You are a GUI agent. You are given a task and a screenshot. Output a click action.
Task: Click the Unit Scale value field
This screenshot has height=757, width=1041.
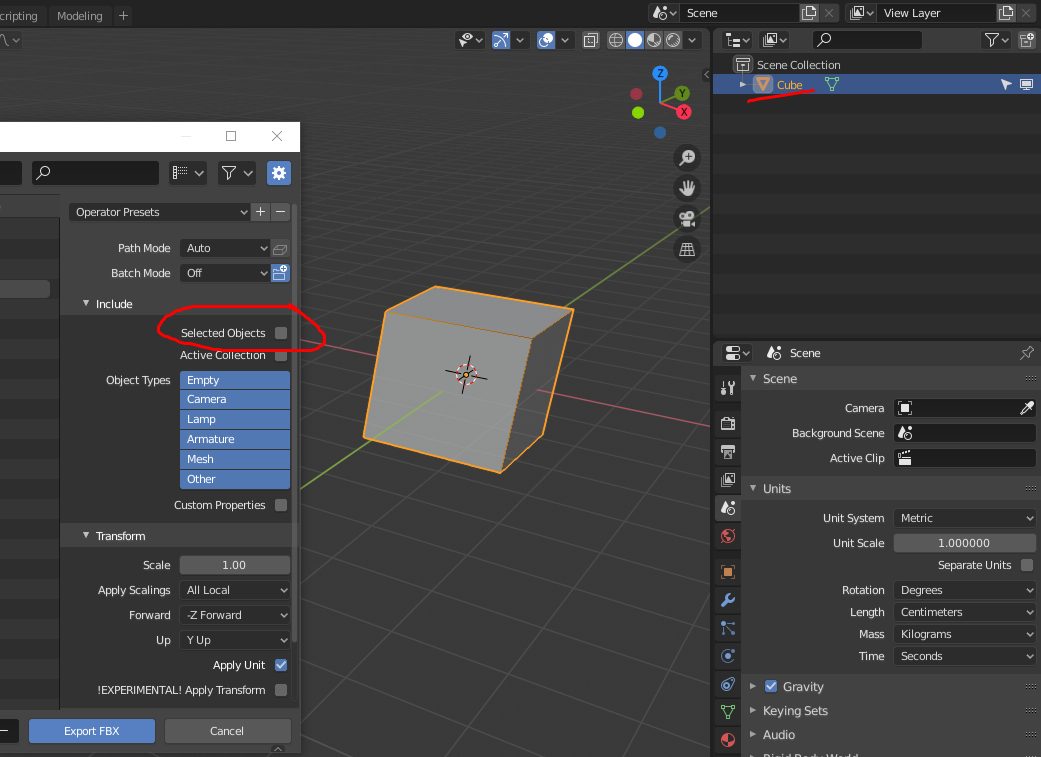click(x=965, y=543)
